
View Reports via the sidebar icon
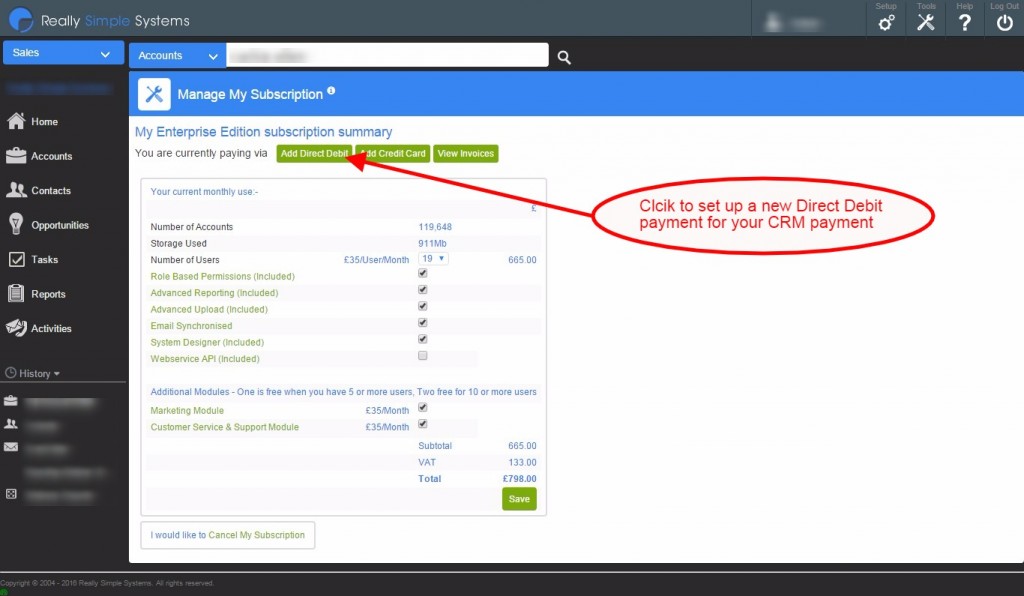pyautogui.click(x=18, y=293)
